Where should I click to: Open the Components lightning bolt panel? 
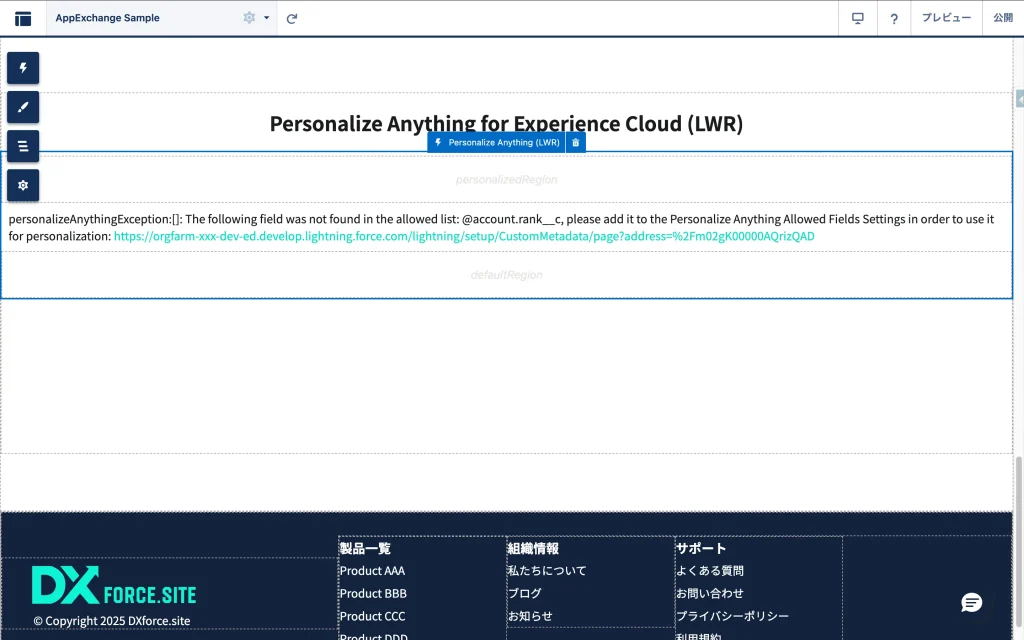coord(23,68)
